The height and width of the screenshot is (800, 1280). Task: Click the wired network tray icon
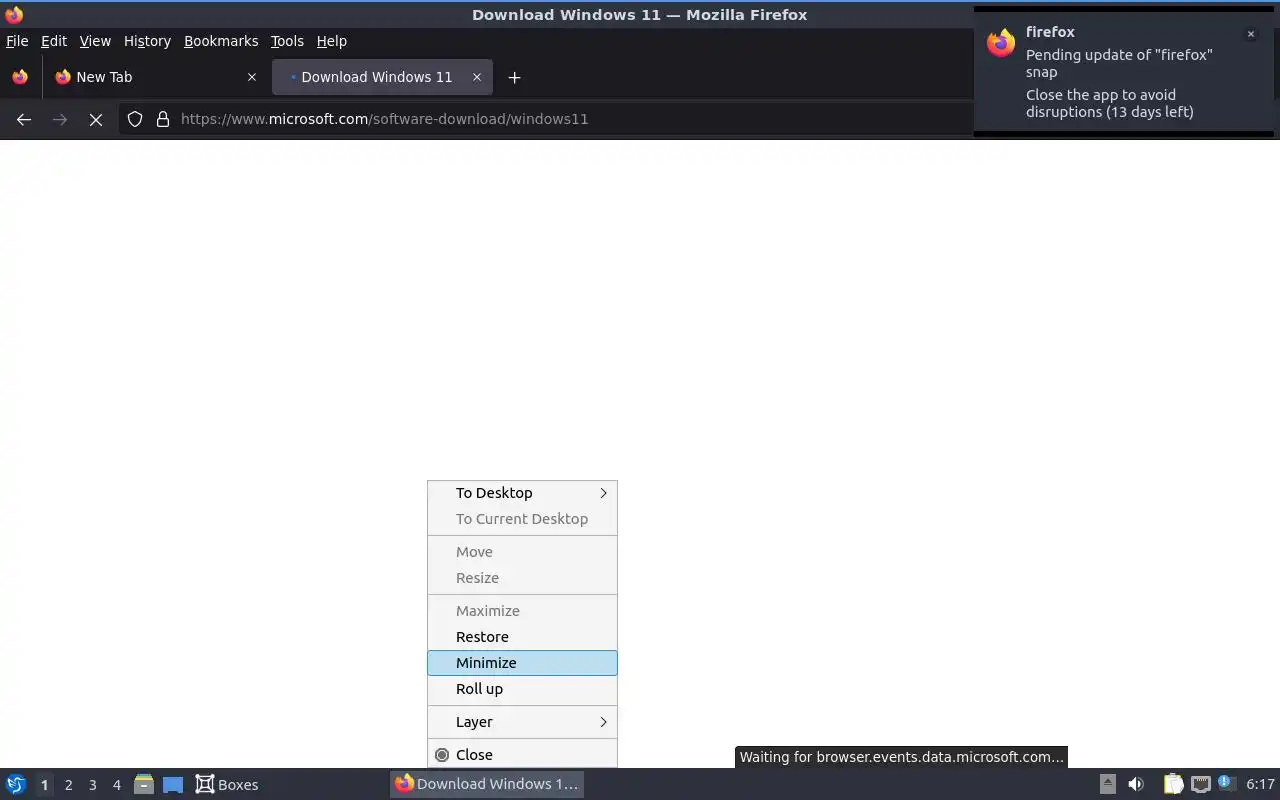coord(1201,784)
